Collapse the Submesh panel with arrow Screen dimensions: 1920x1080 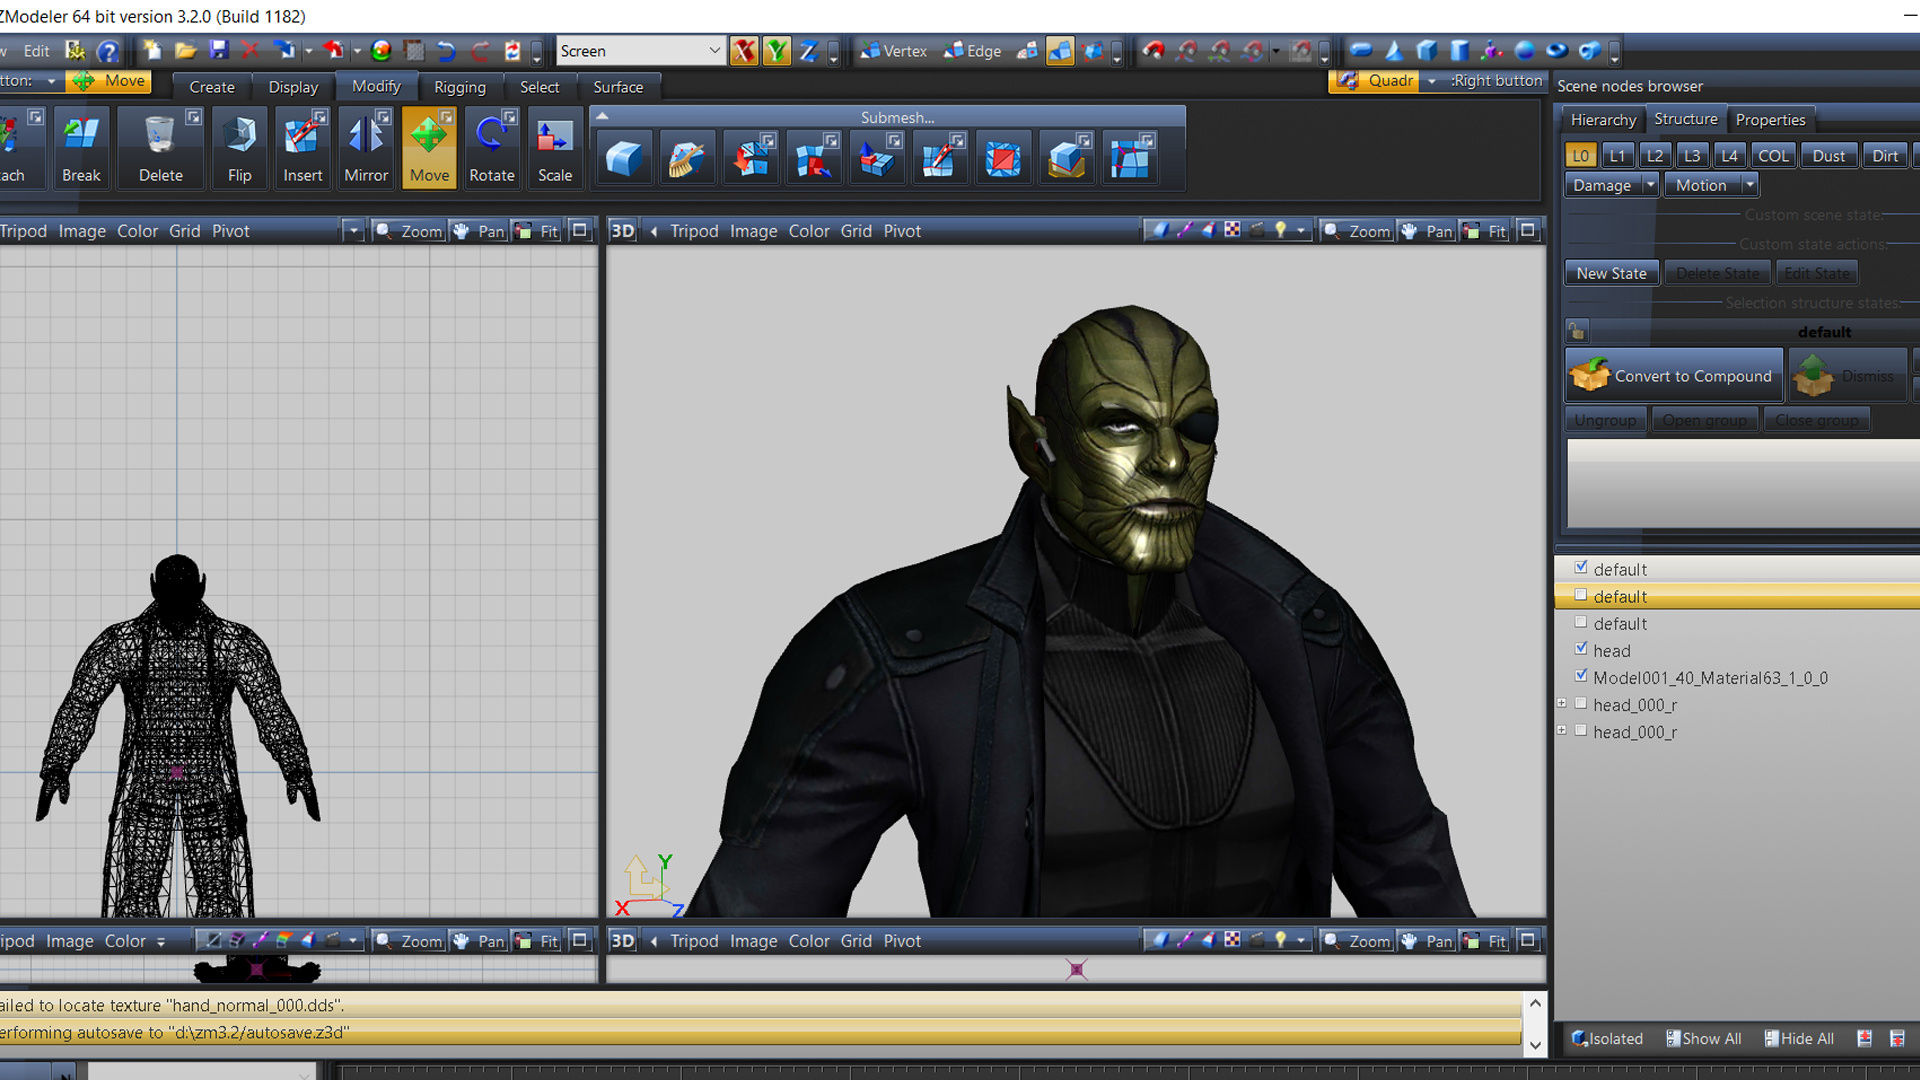pyautogui.click(x=602, y=117)
